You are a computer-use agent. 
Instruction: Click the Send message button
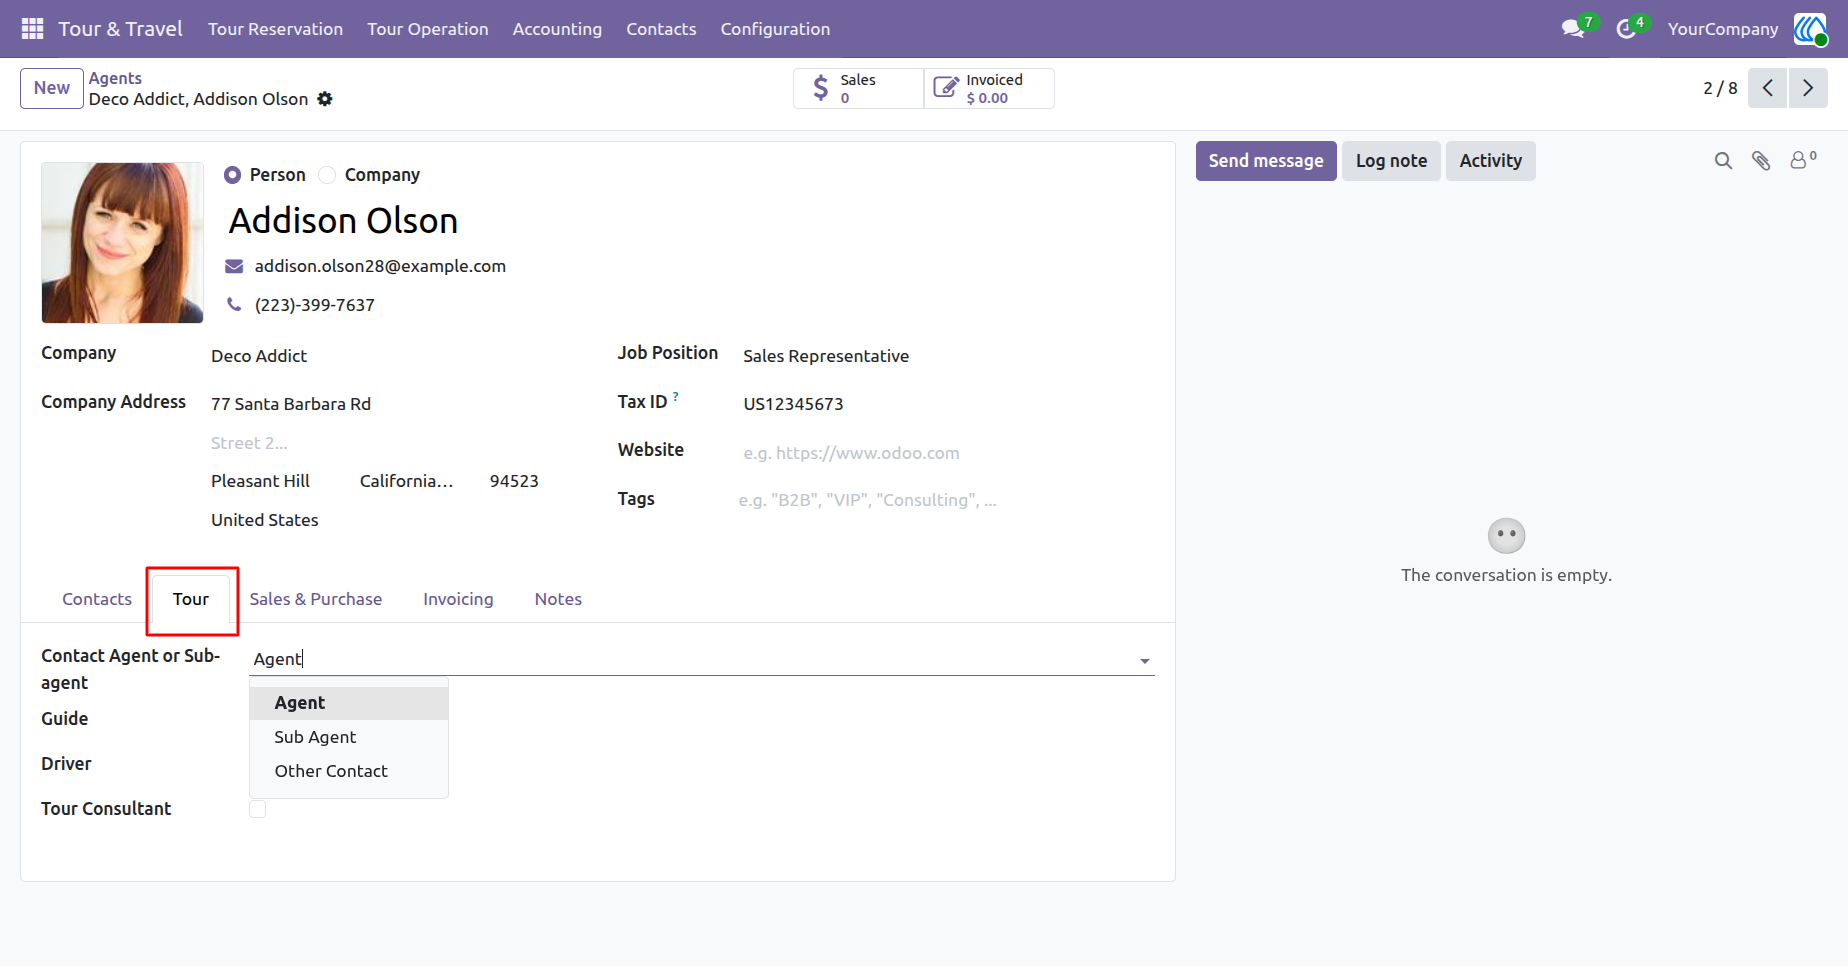pos(1266,161)
